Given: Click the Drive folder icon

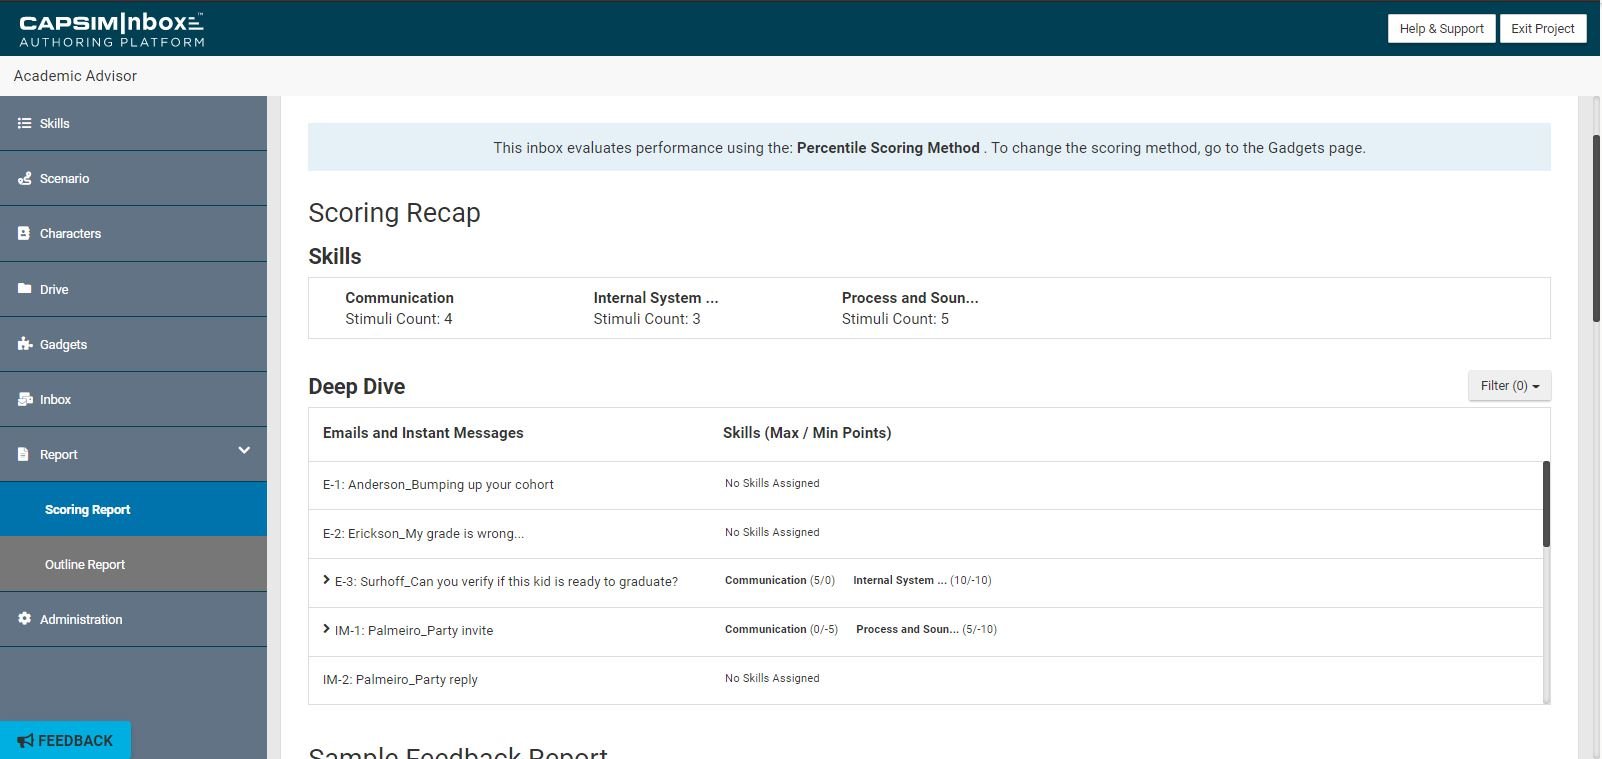Looking at the screenshot, I should point(24,289).
